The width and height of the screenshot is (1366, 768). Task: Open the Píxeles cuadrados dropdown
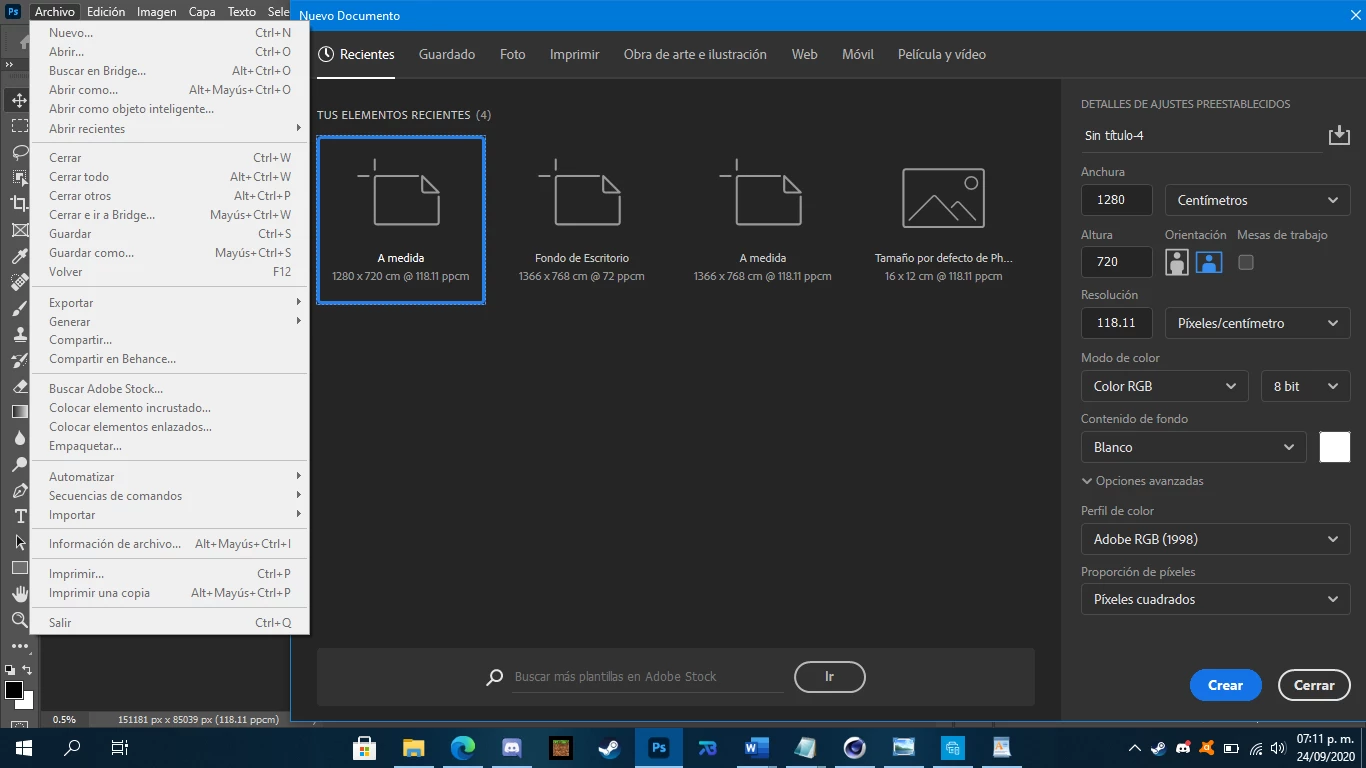[1215, 599]
